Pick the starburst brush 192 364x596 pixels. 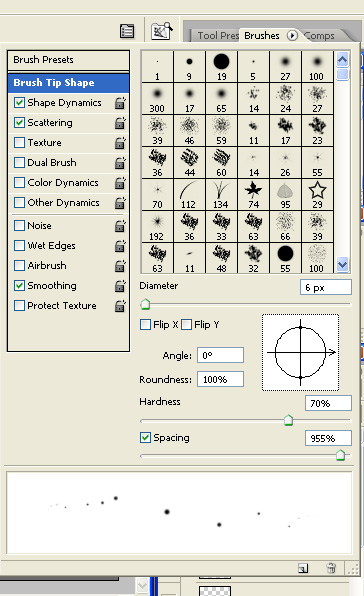[157, 227]
